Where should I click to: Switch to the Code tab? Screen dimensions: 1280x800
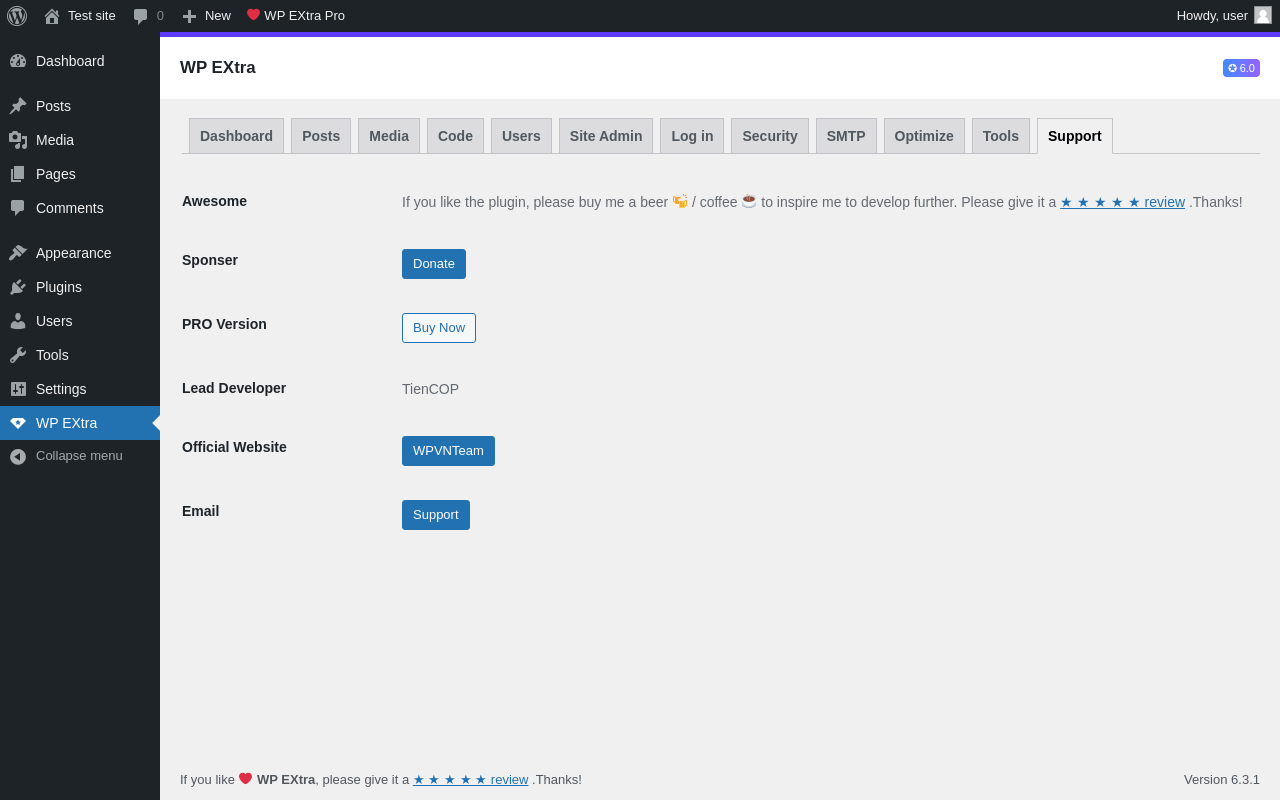click(x=455, y=136)
